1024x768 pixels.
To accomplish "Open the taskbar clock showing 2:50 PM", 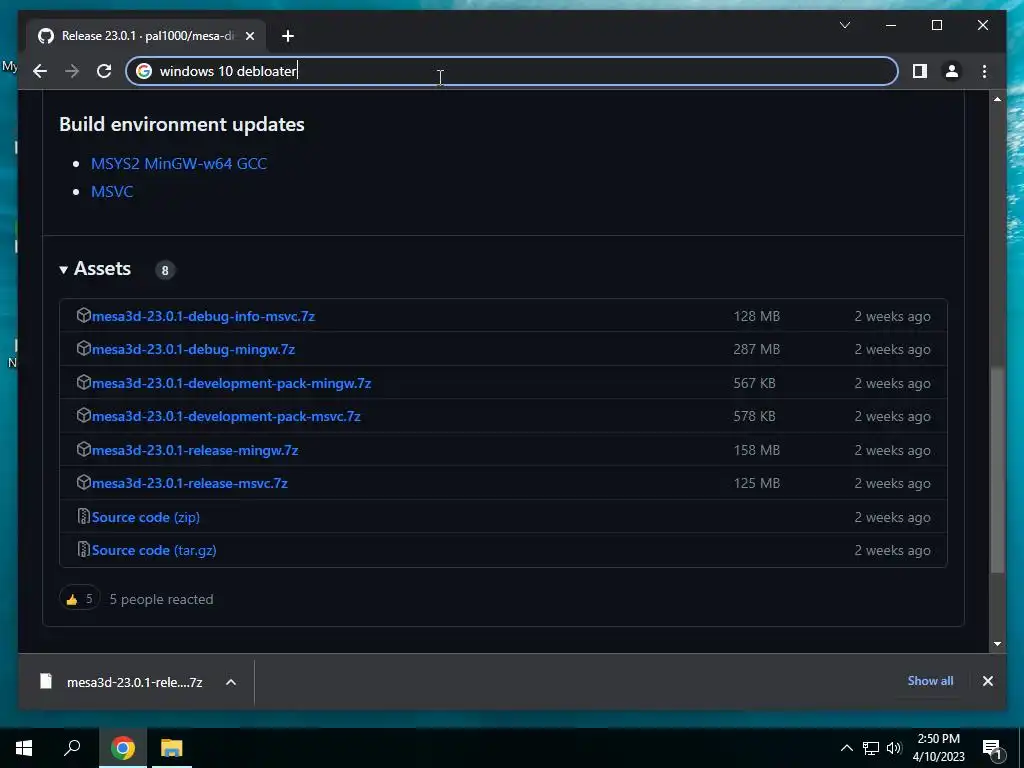I will coord(938,748).
